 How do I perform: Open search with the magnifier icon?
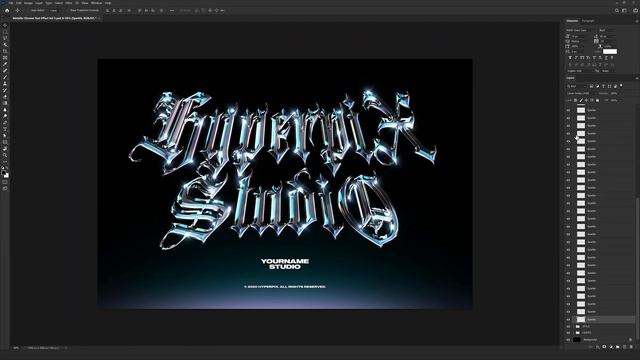point(617,11)
